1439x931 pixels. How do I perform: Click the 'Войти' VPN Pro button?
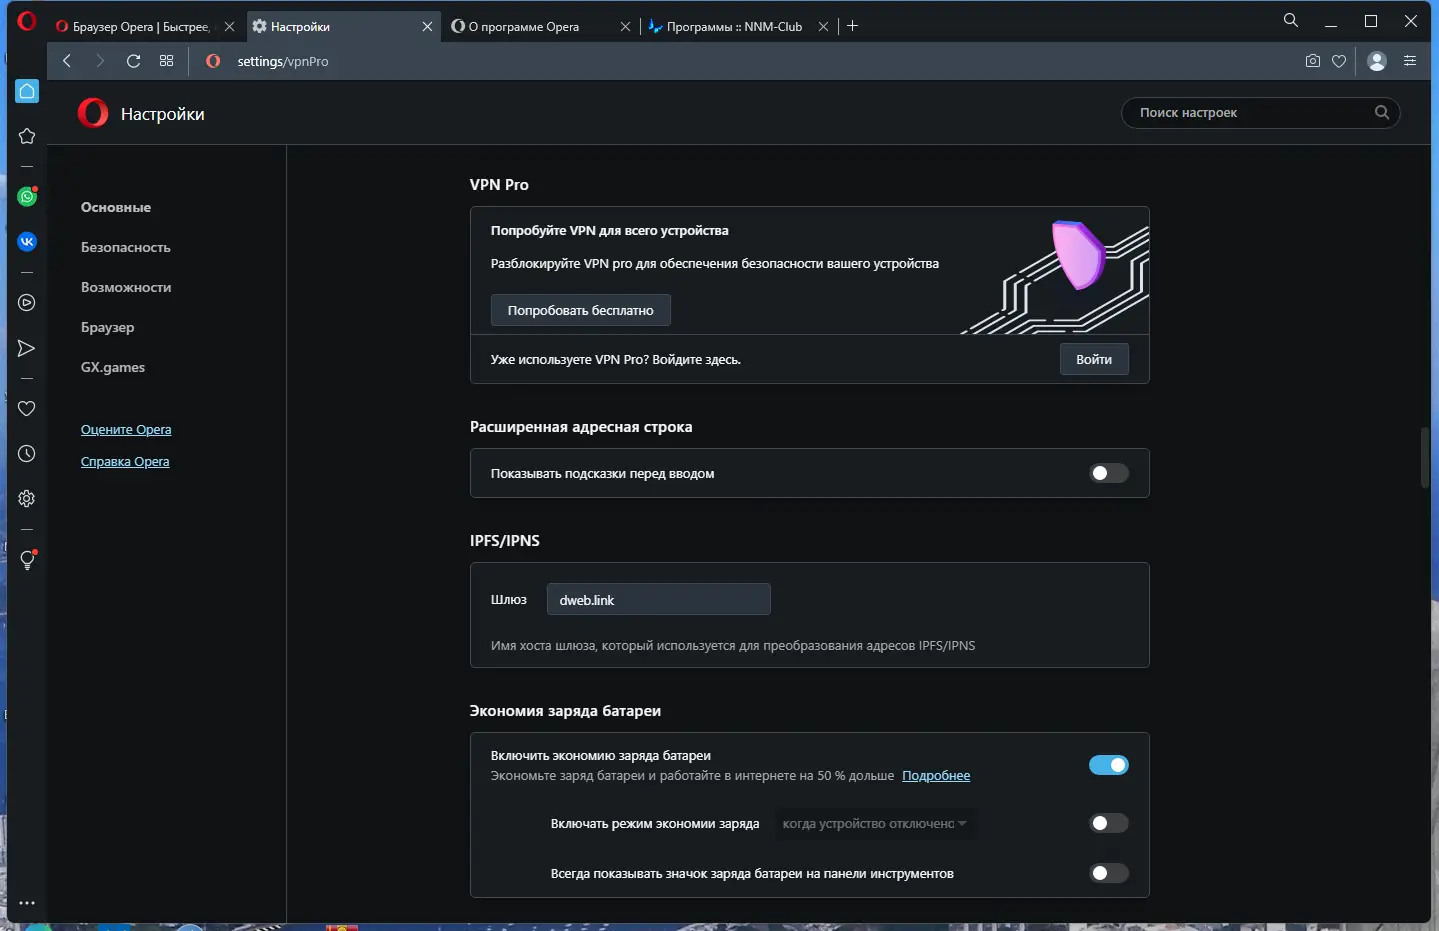pyautogui.click(x=1094, y=359)
